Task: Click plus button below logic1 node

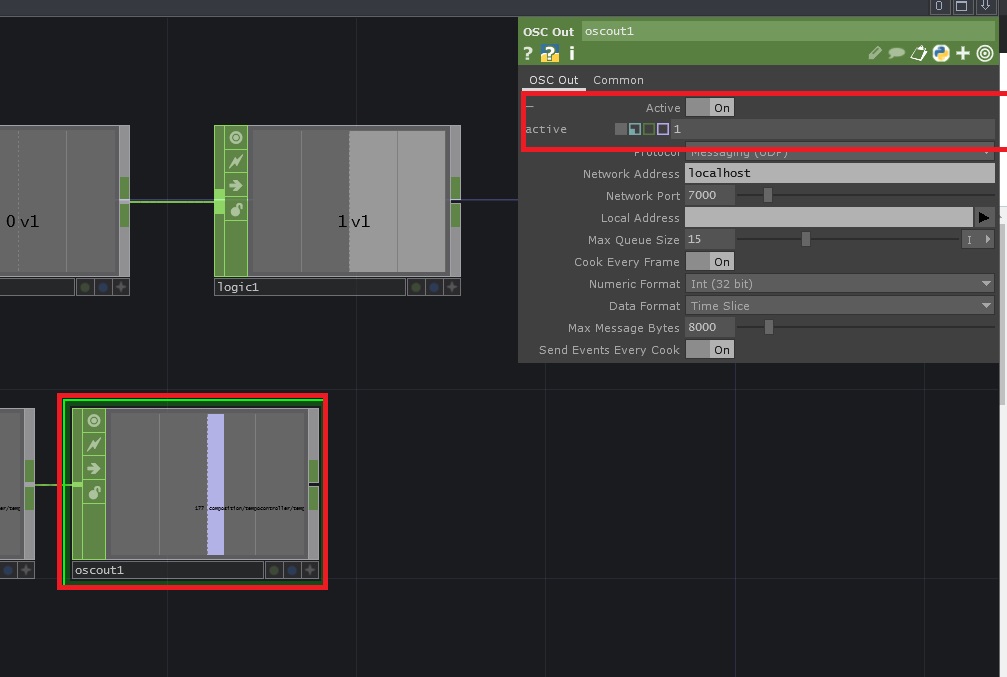Action: click(x=452, y=287)
